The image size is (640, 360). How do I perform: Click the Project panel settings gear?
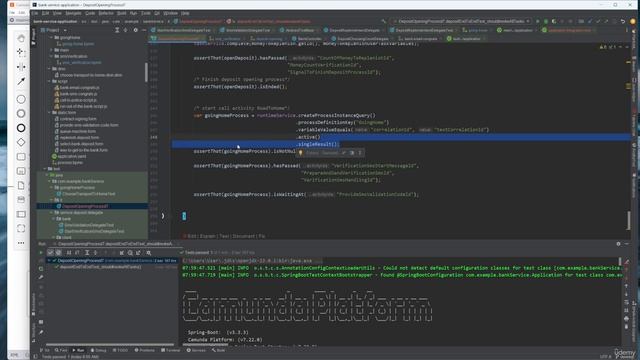[136, 30]
